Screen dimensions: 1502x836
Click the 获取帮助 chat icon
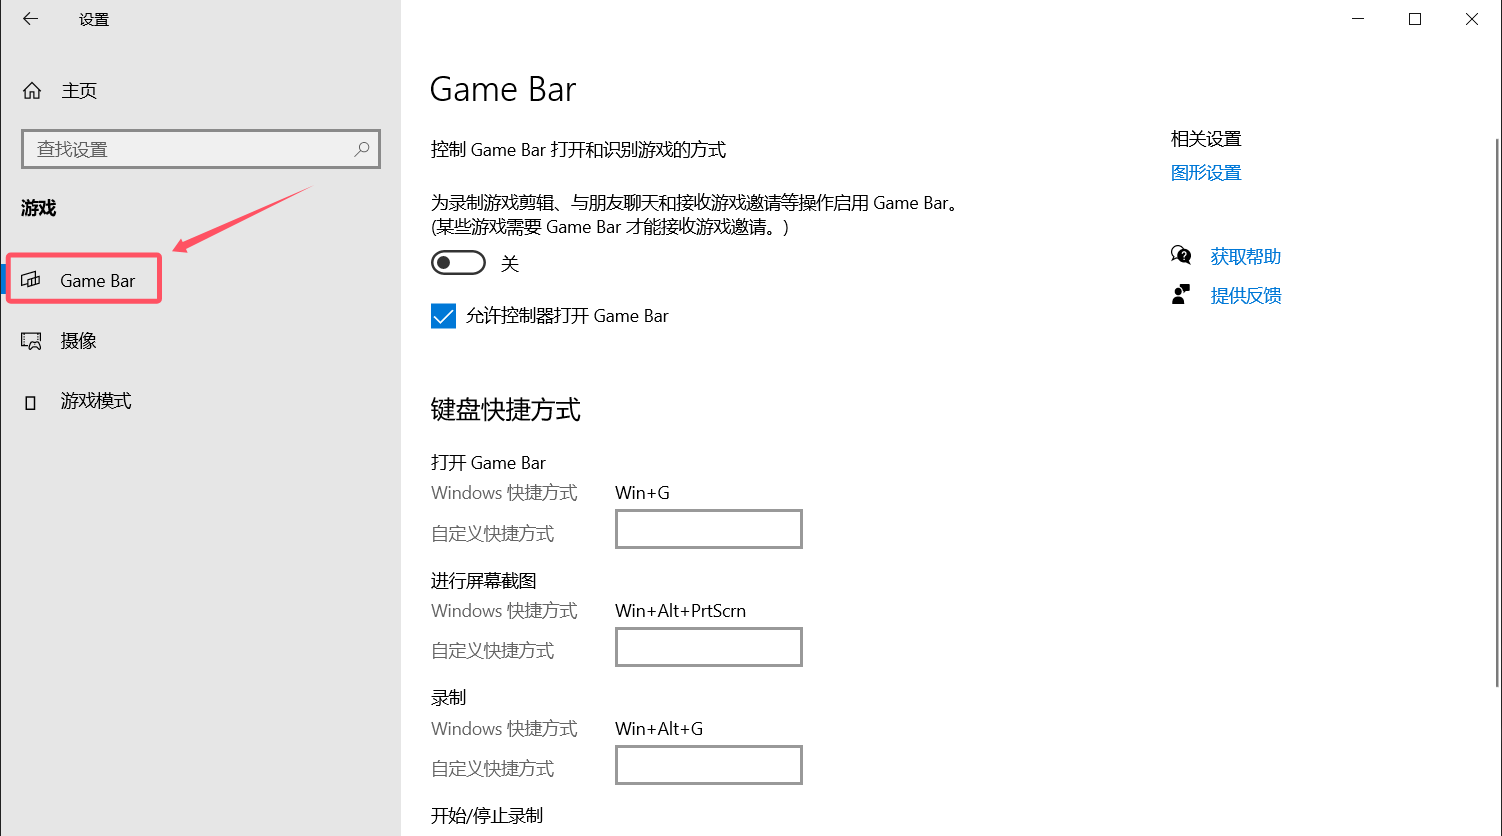tap(1181, 256)
